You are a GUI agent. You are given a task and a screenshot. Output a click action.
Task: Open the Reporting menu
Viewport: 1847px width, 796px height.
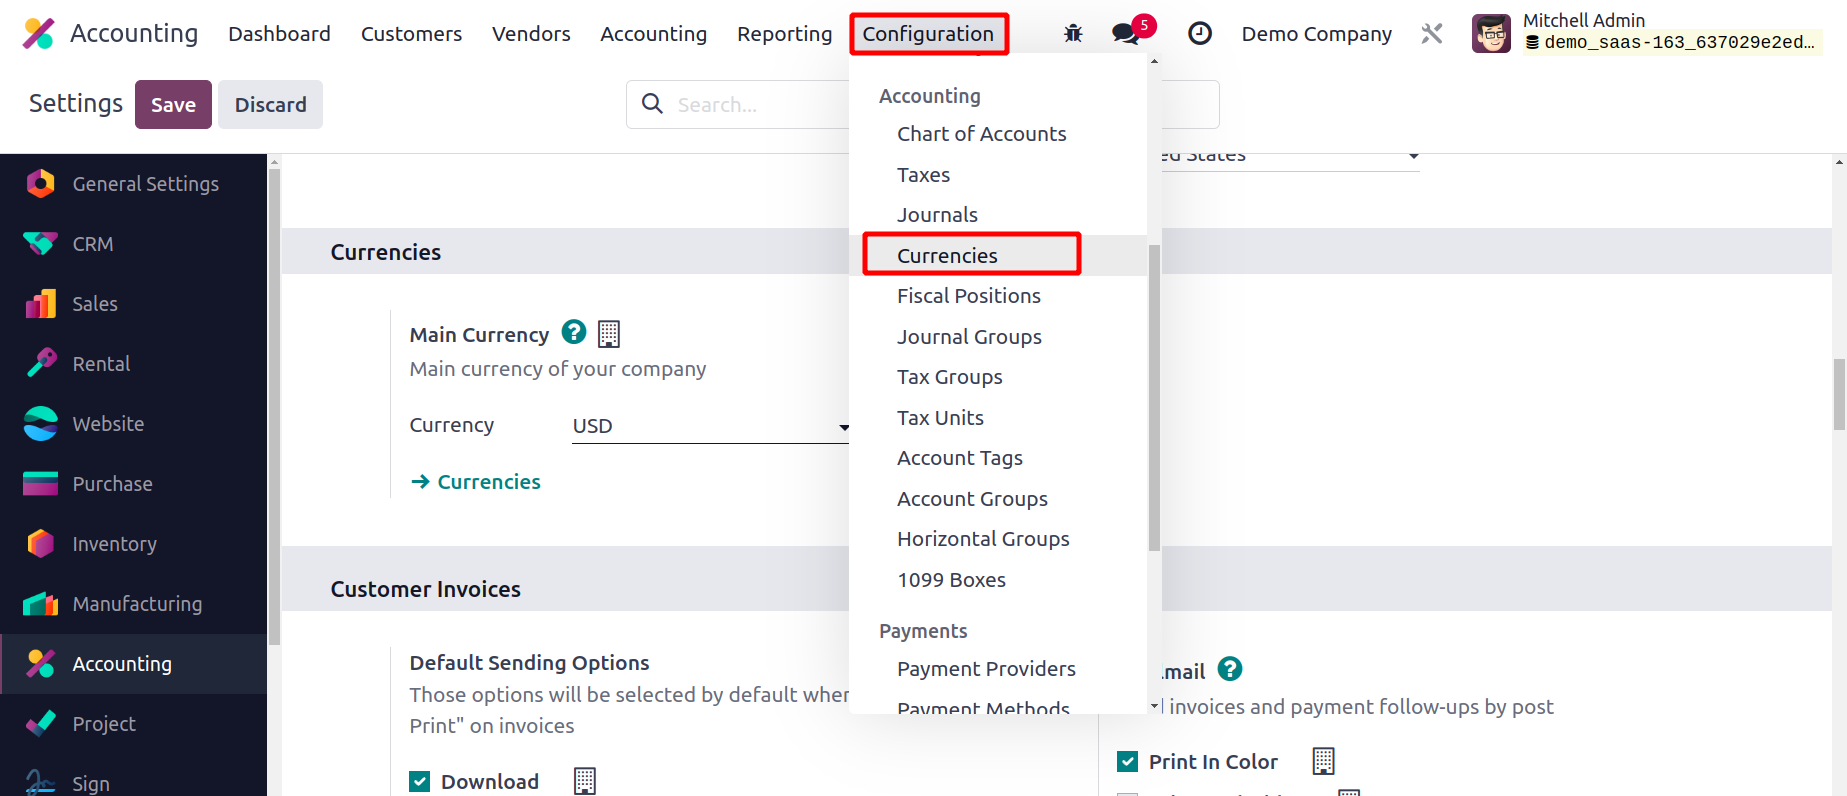coord(784,34)
